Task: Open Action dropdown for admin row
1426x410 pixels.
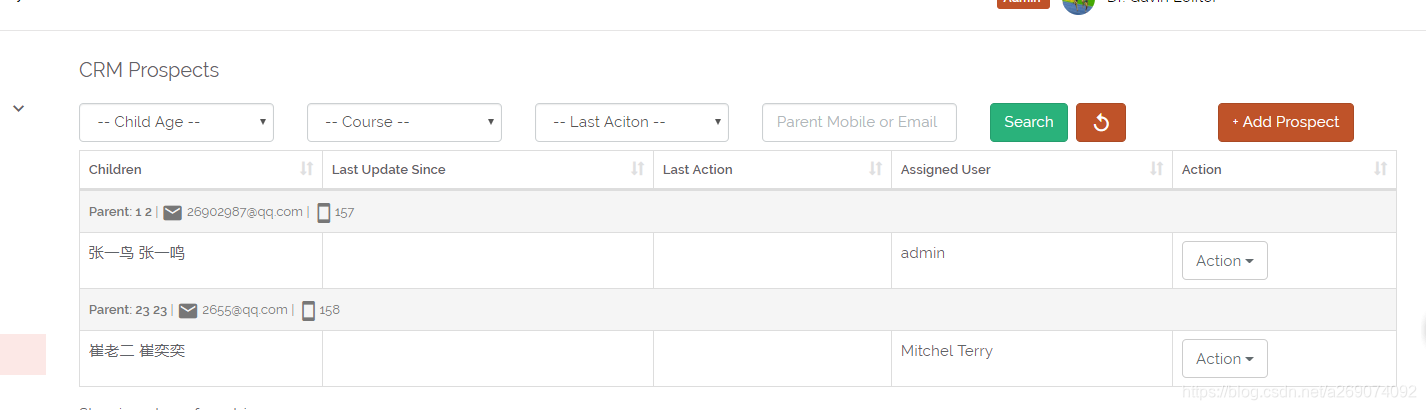Action: coord(1224,261)
